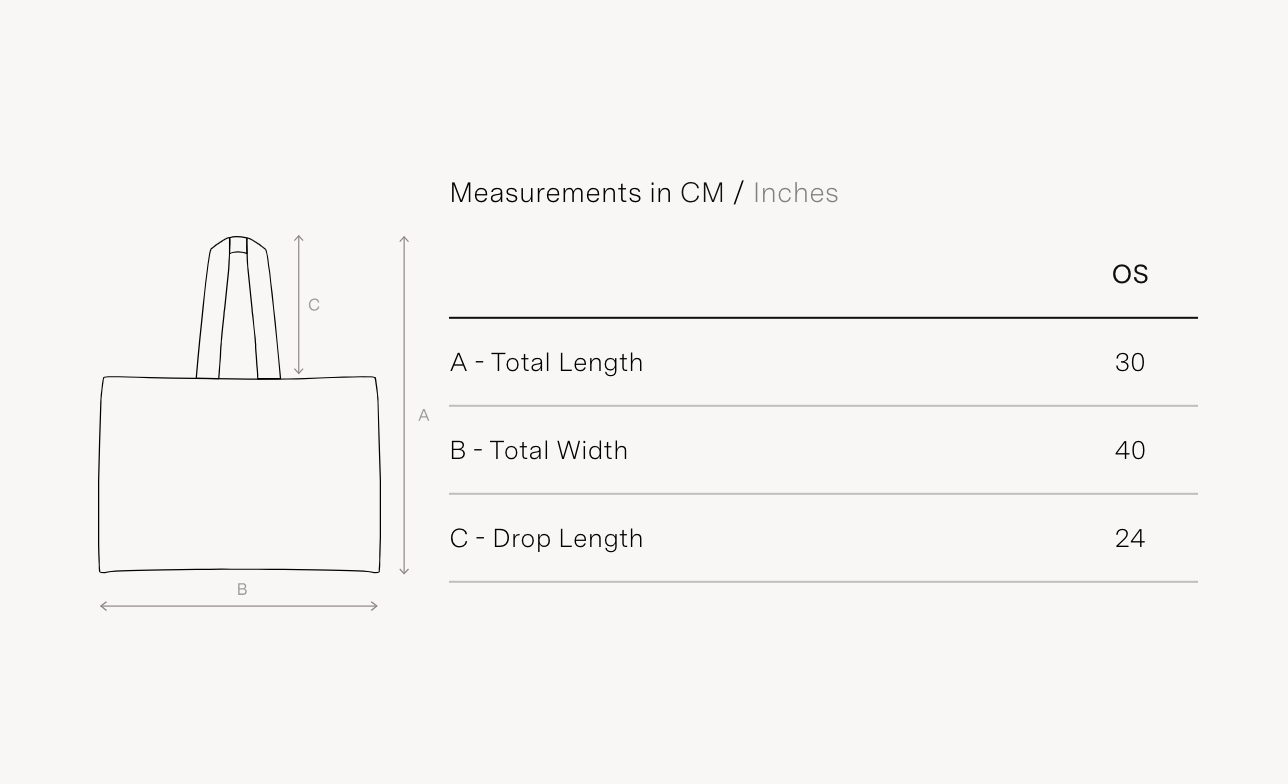Select the A - Total Length row label
The width and height of the screenshot is (1288, 784).
point(546,363)
